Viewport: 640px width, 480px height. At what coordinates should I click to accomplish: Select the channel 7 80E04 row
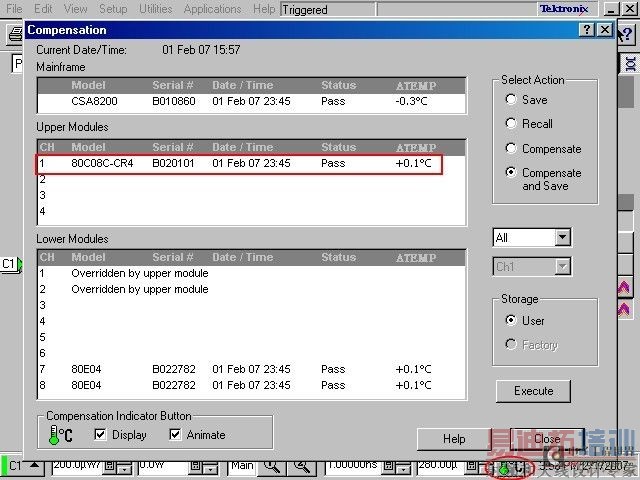251,369
